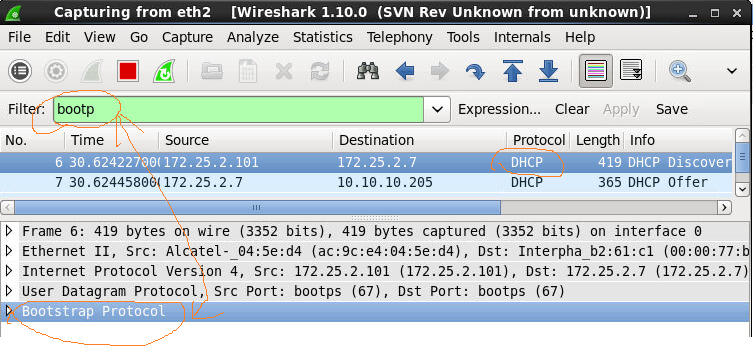Jump to the first packet icon

(x=512, y=72)
